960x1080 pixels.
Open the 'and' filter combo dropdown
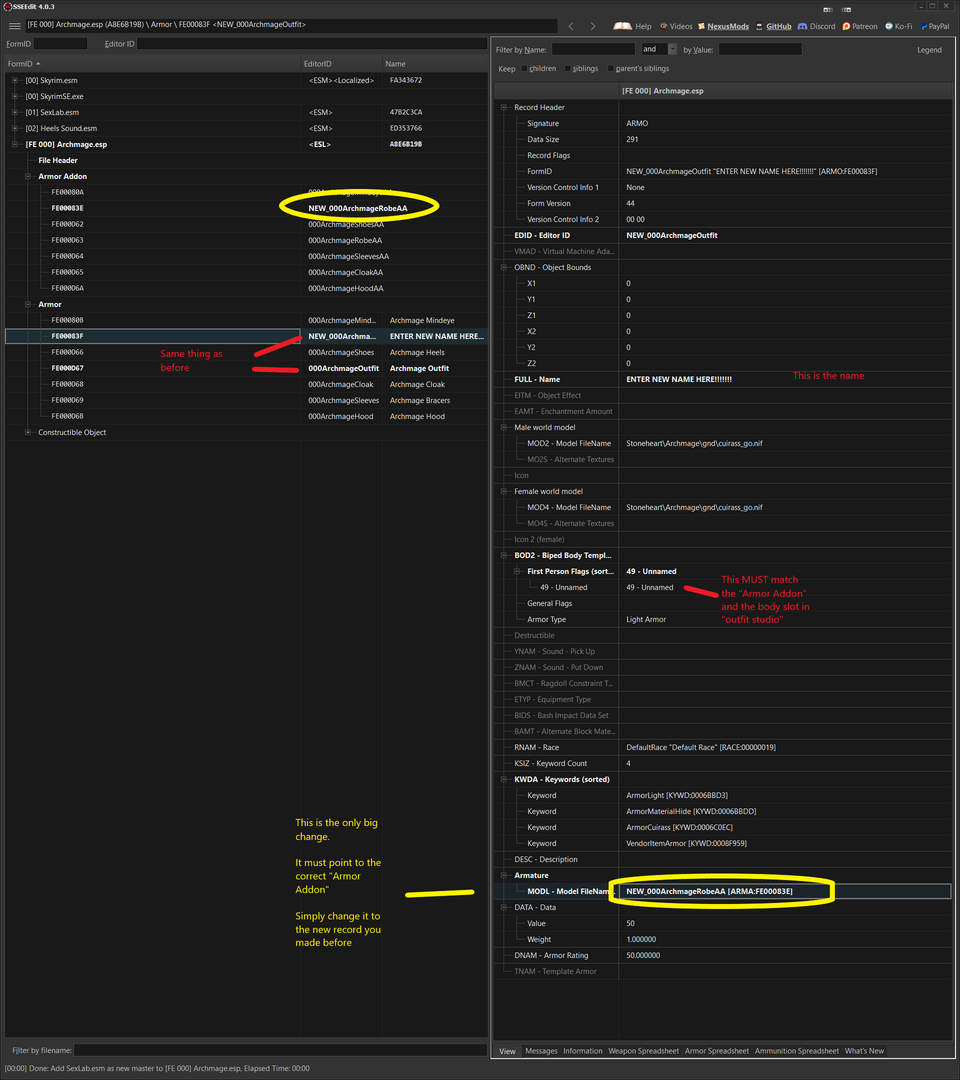tap(672, 49)
